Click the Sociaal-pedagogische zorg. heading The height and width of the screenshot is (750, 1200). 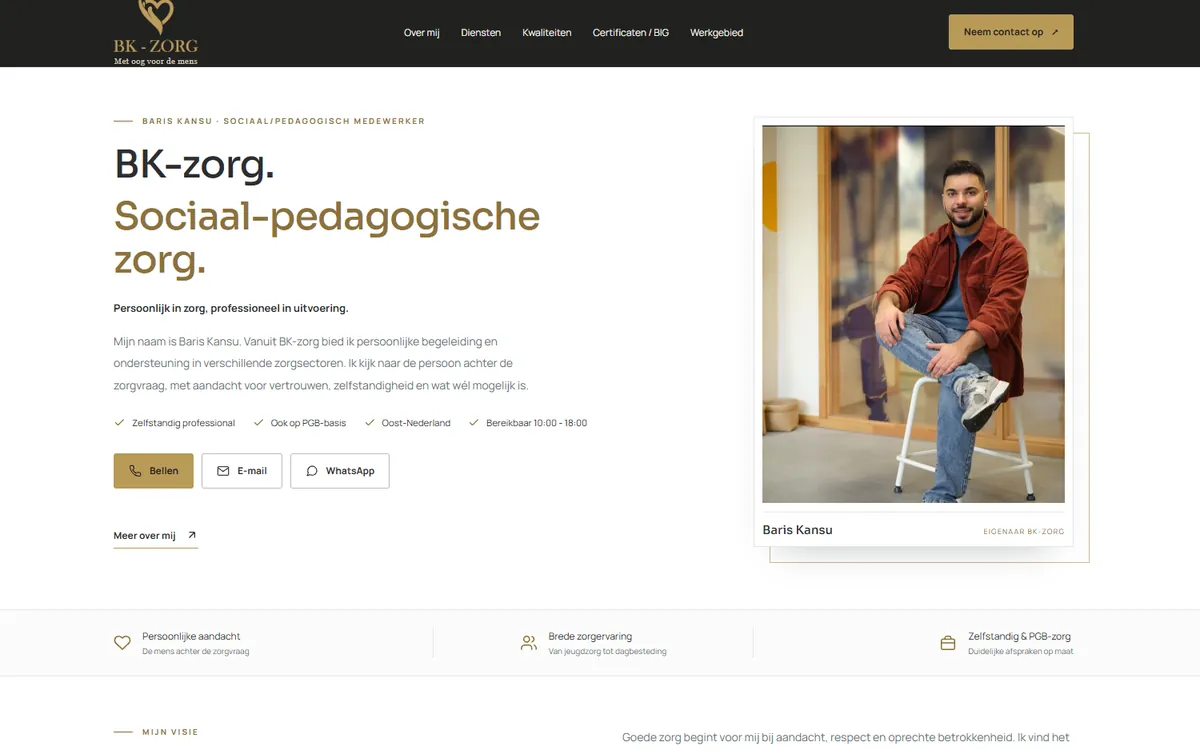coord(327,237)
